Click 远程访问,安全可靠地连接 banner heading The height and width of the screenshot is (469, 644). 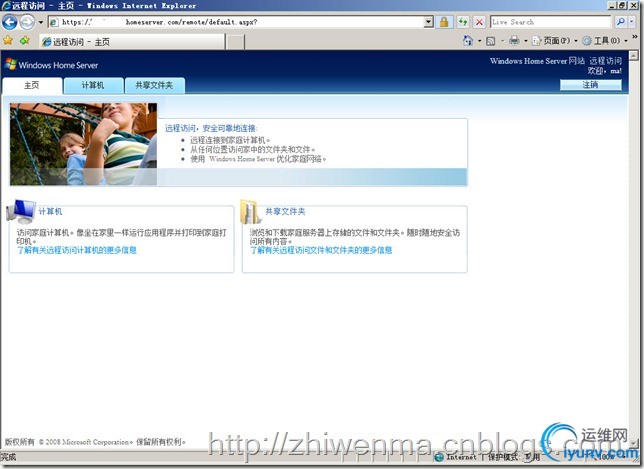(211, 128)
